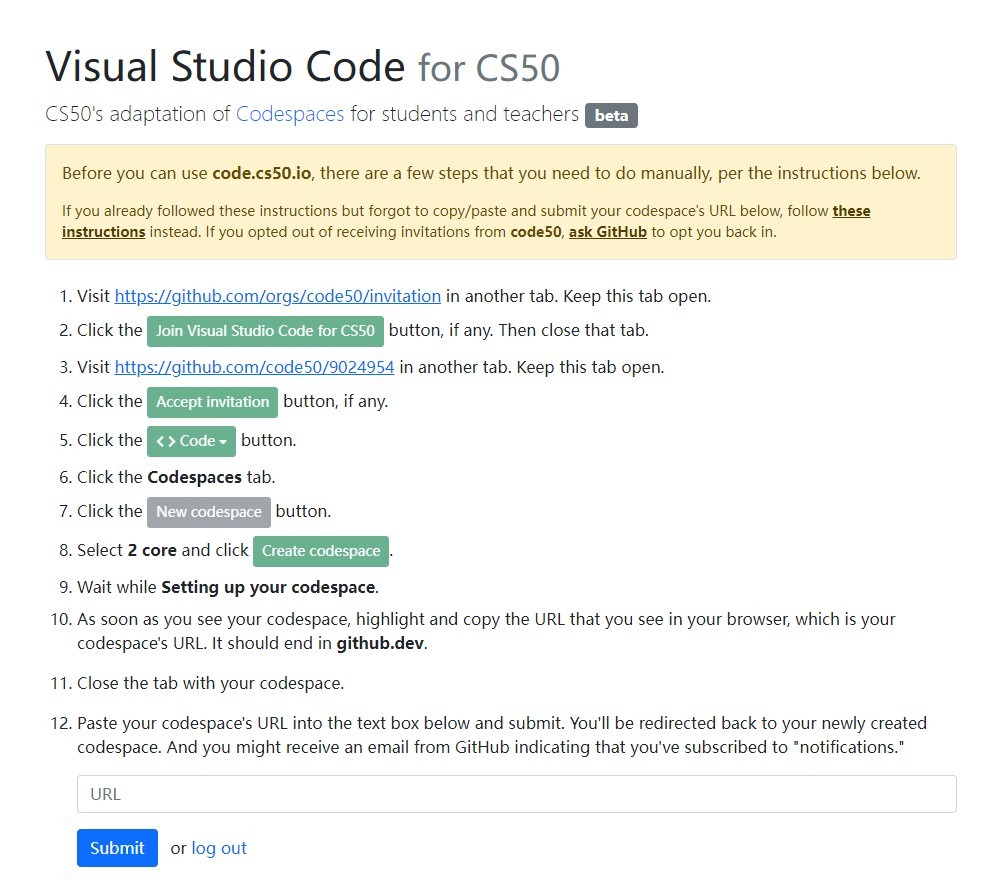The image size is (999, 893).
Task: Click bold Codespaces word in step six
Action: click(194, 477)
